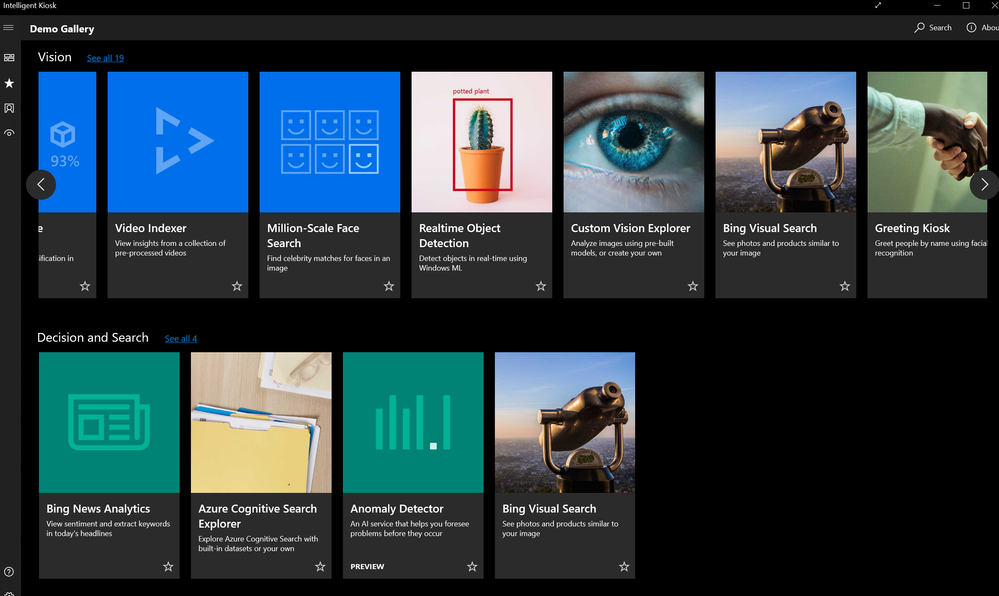This screenshot has height=596, width=999.
Task: Click the Decision and Search heading
Action: coord(92,338)
